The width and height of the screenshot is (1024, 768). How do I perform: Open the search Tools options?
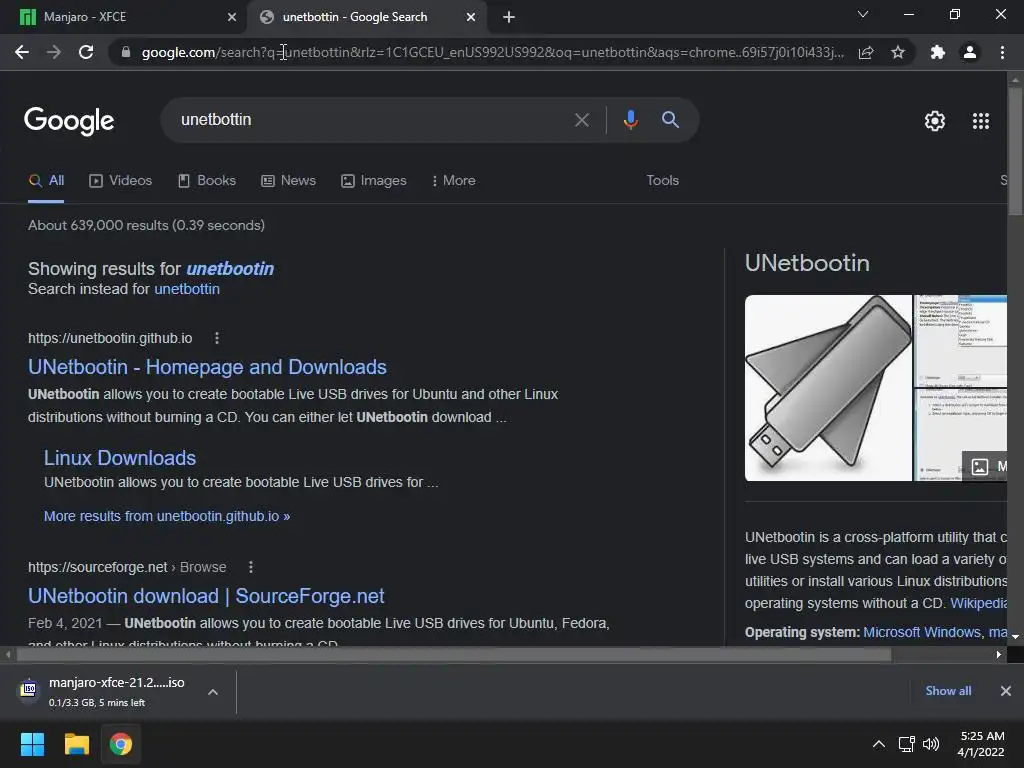[x=662, y=180]
